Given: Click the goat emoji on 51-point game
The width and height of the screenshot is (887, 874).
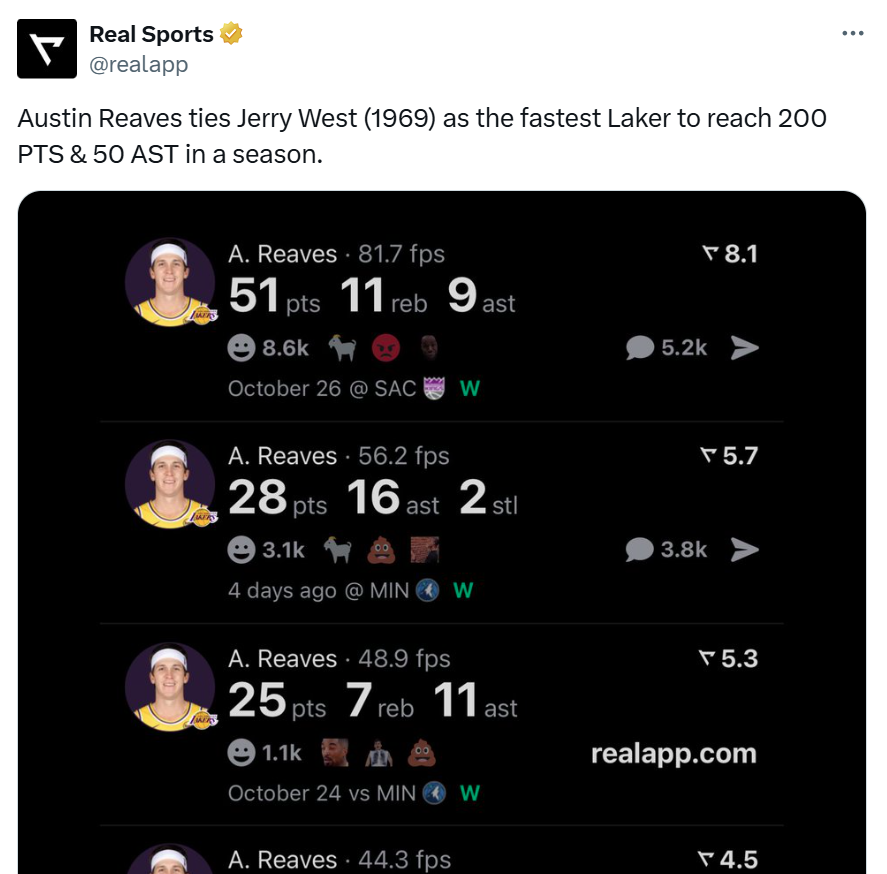Looking at the screenshot, I should coord(342,347).
